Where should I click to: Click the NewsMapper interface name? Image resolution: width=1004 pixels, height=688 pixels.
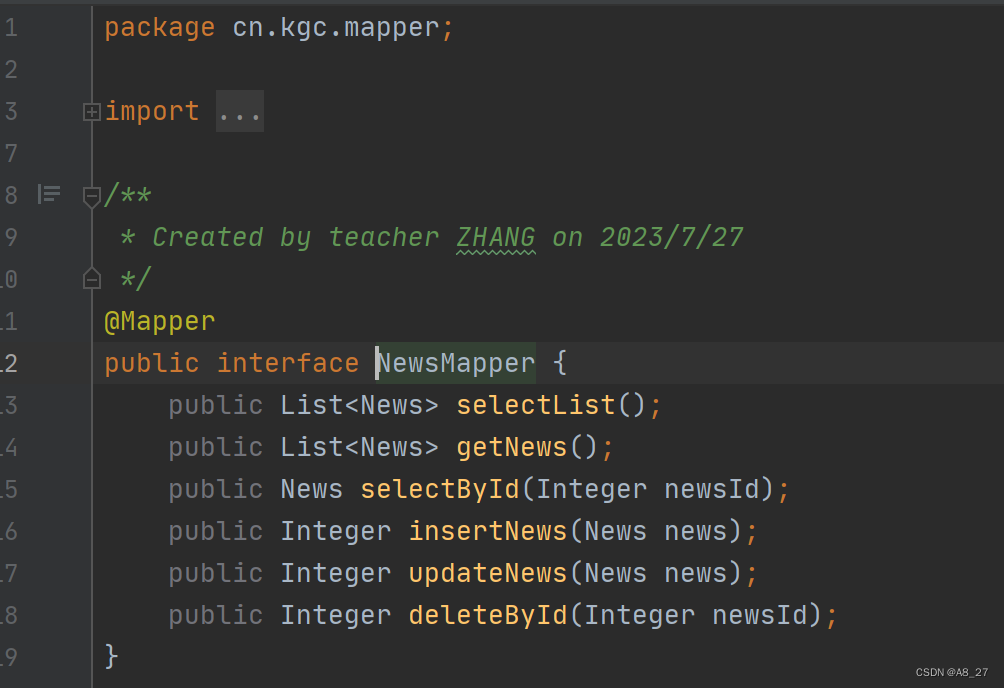pyautogui.click(x=455, y=362)
